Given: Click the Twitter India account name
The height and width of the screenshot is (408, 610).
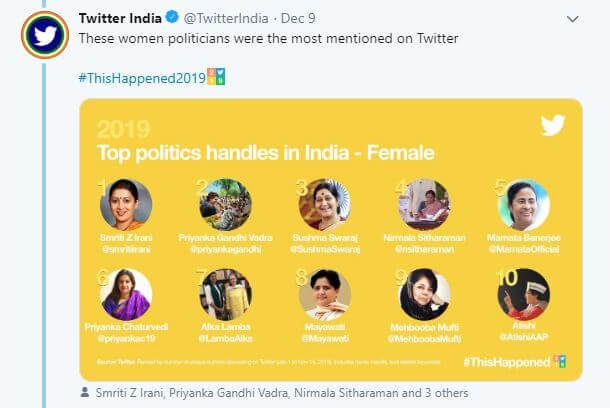Looking at the screenshot, I should [x=120, y=18].
